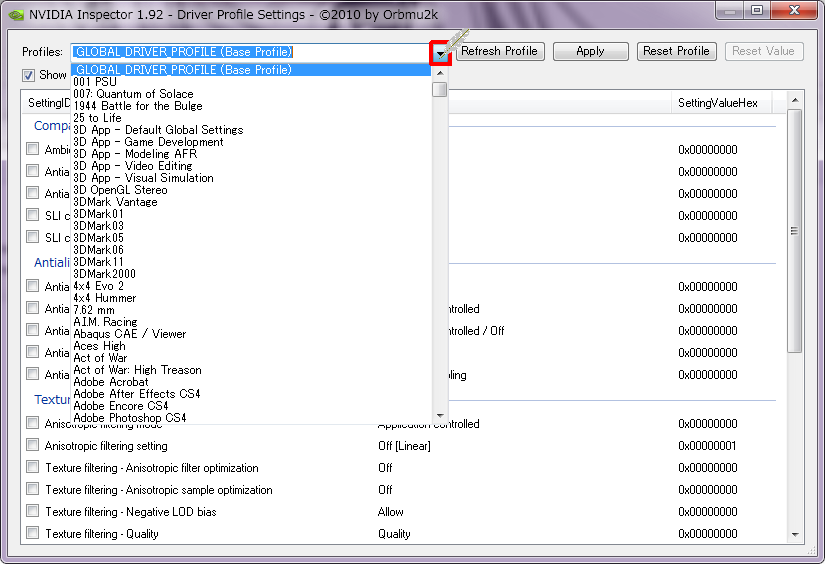Select the 3DMark2000 profile
The image size is (825, 564).
pos(251,274)
